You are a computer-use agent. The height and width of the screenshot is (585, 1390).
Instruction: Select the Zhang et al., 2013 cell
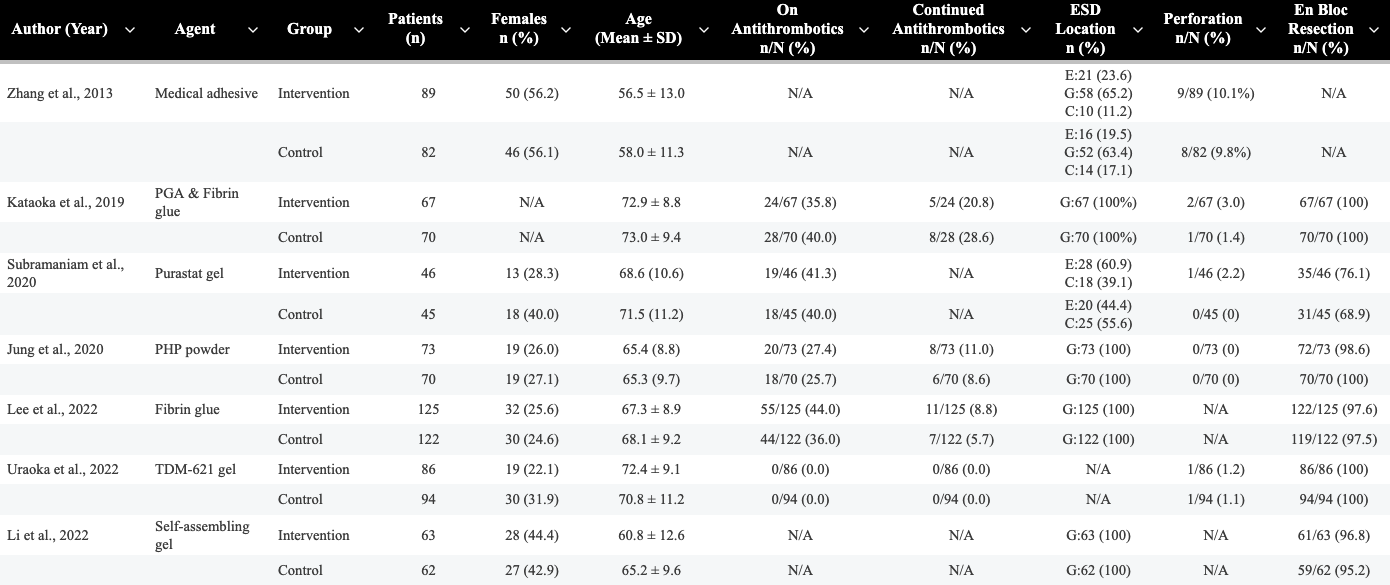point(60,93)
